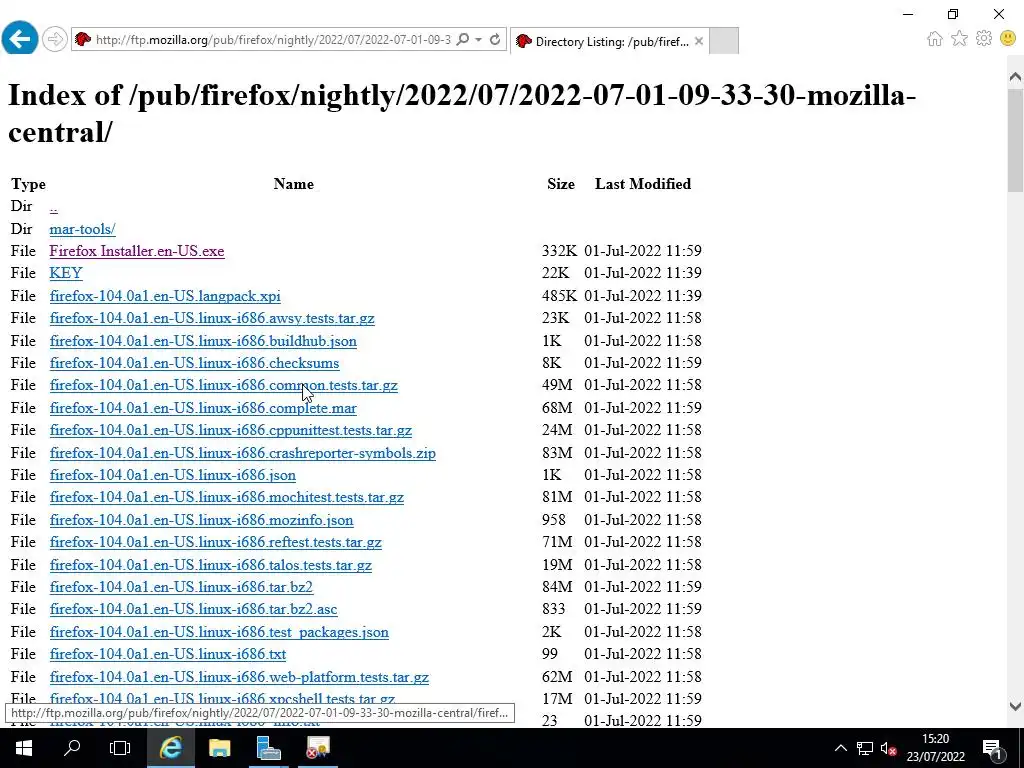This screenshot has height=768, width=1024.
Task: Open the parent directory '..' link
Action: point(54,207)
